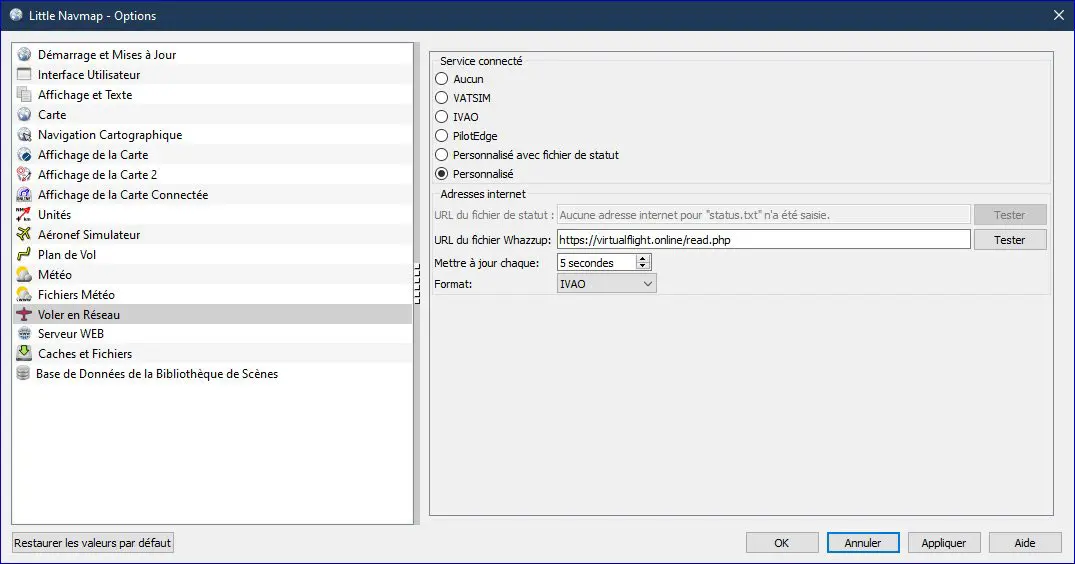Open help with the Aide button
The image size is (1075, 564).
[1024, 543]
